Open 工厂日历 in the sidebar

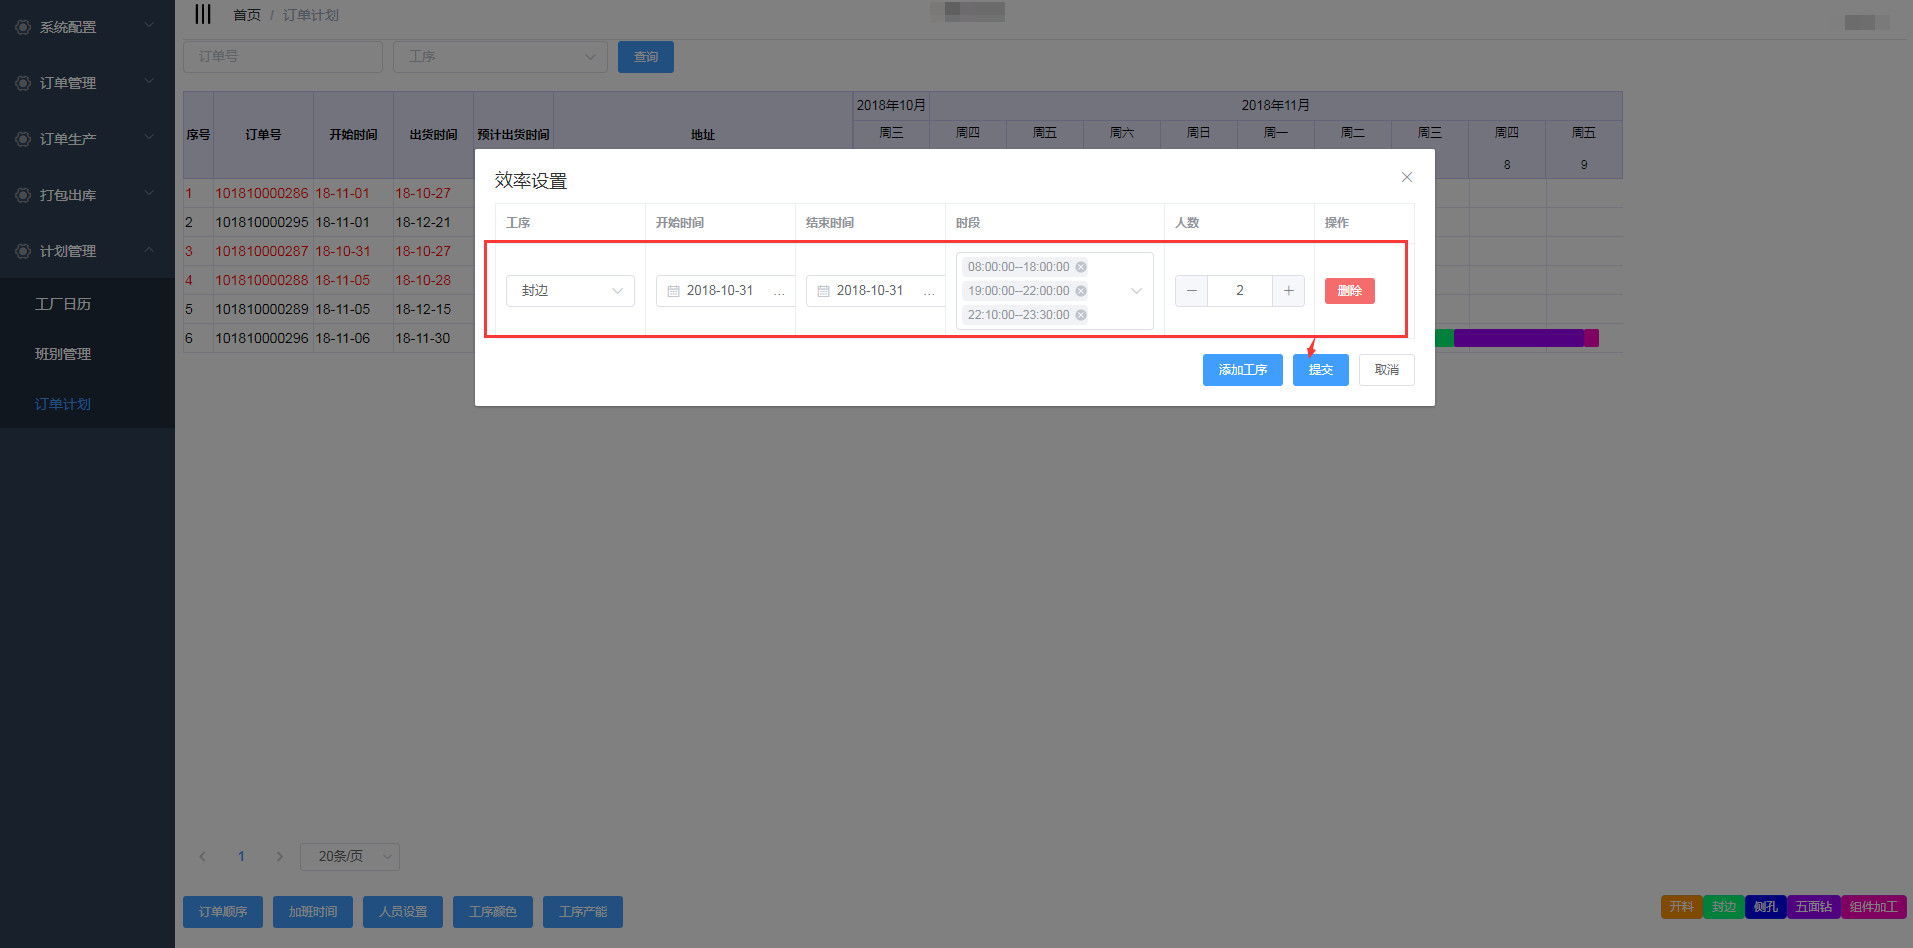point(63,304)
